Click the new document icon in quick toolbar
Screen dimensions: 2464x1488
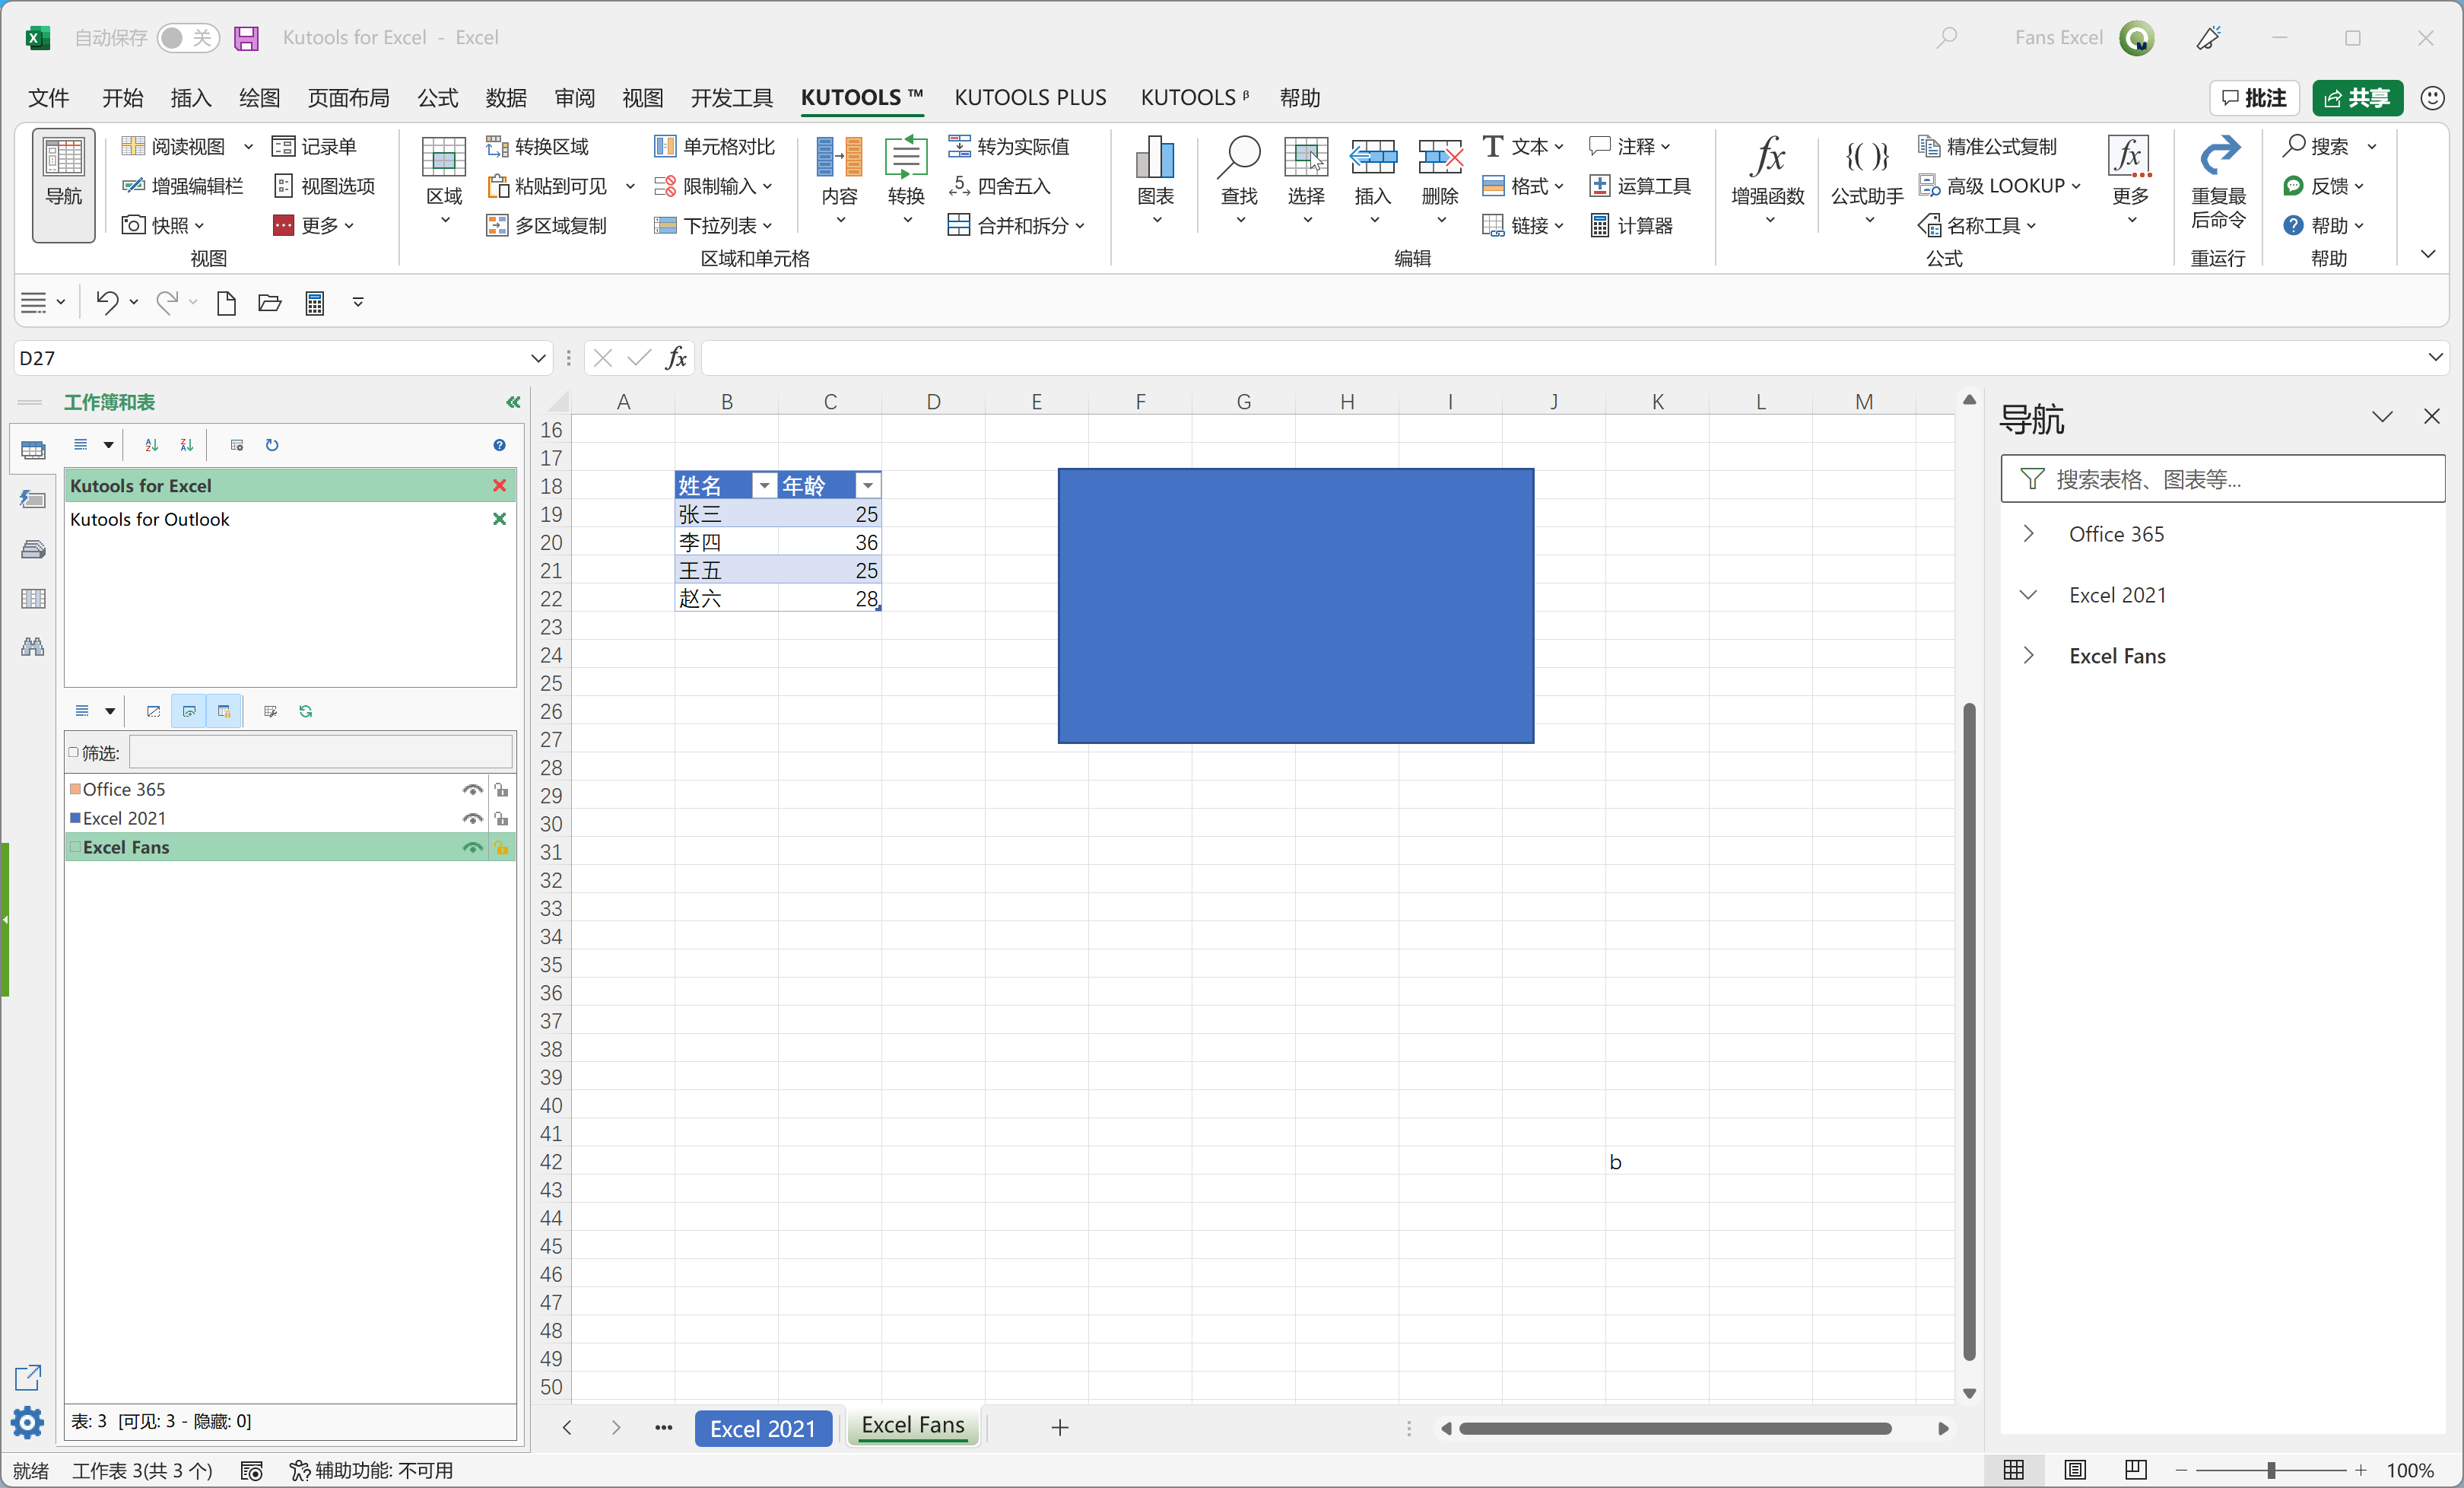point(226,303)
